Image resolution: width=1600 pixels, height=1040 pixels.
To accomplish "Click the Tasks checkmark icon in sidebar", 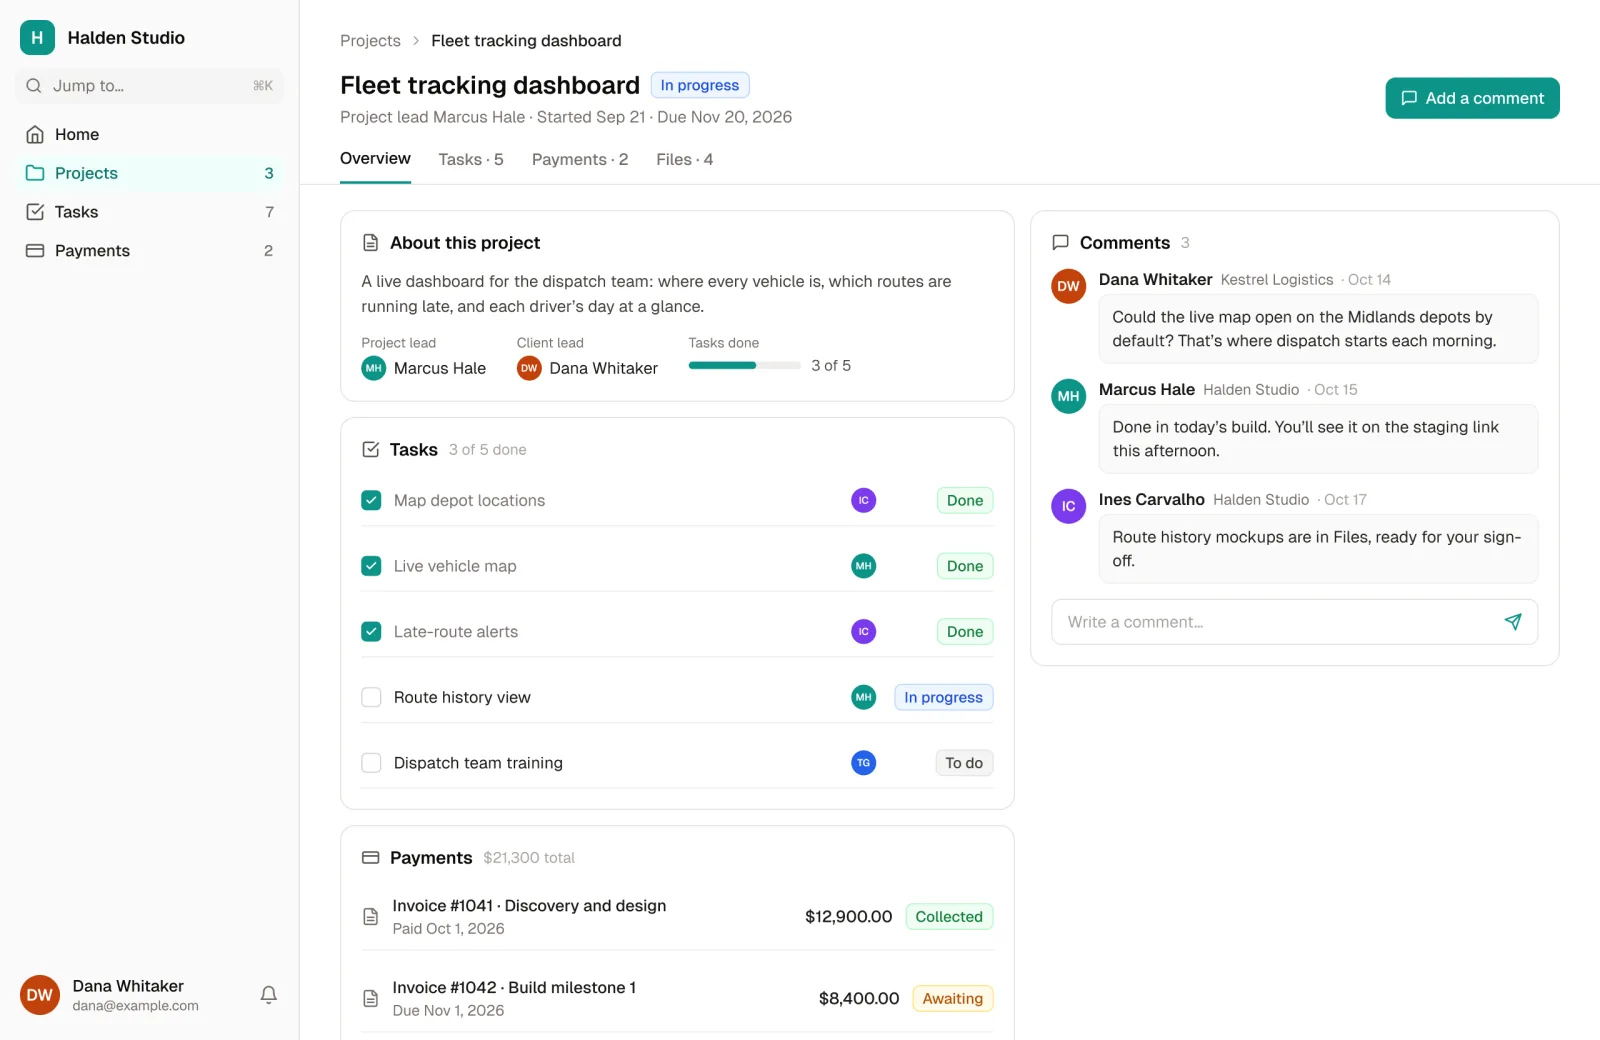I will 35,212.
